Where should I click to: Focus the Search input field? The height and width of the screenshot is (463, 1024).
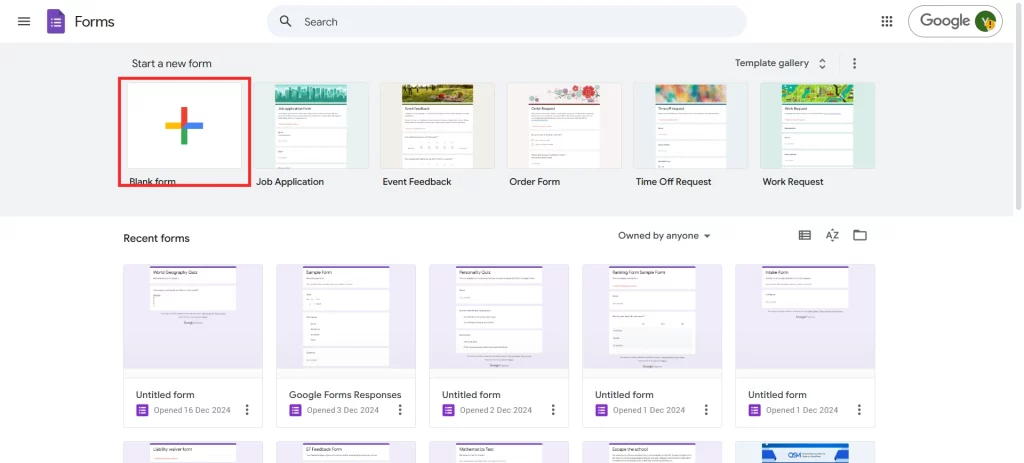[506, 22]
